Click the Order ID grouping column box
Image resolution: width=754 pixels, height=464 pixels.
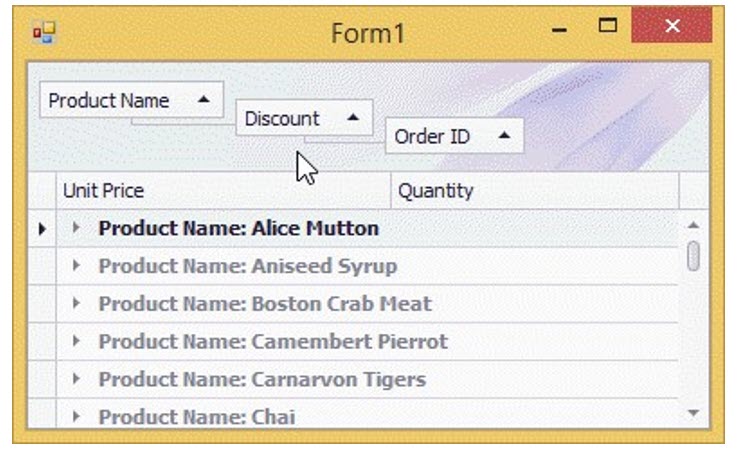click(432, 136)
